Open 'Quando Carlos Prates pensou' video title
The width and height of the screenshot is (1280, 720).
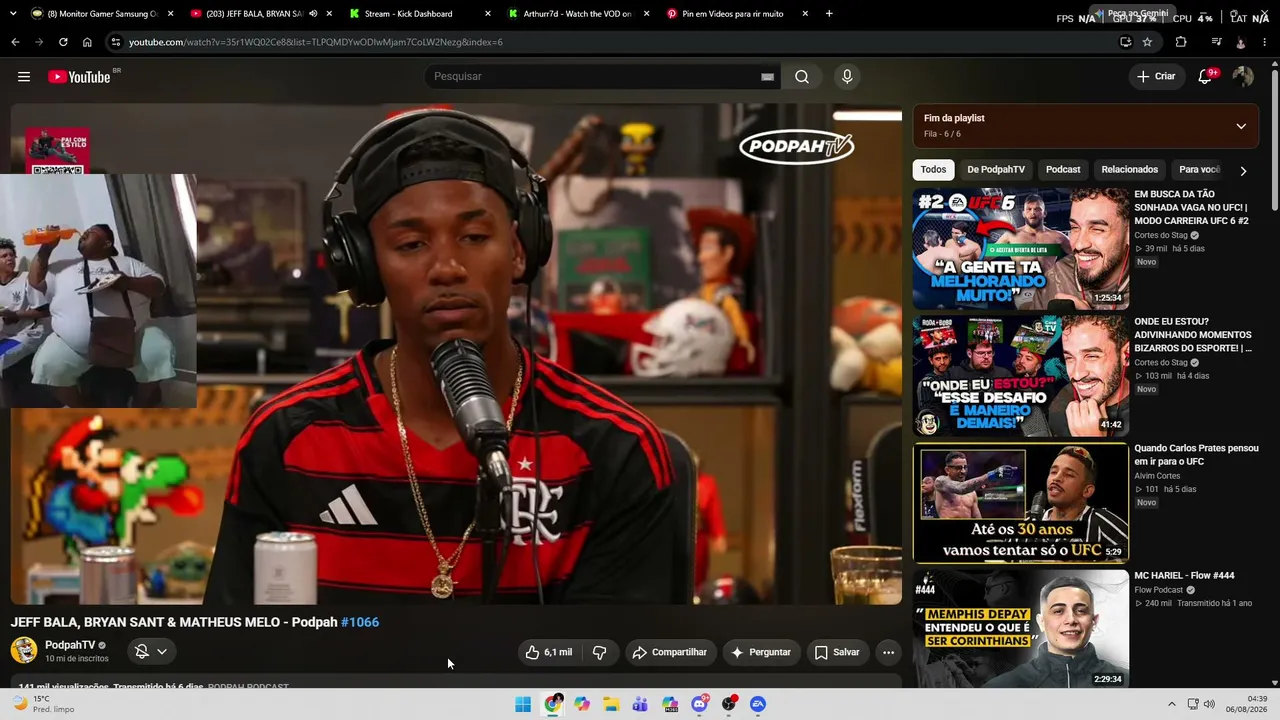click(x=1196, y=455)
